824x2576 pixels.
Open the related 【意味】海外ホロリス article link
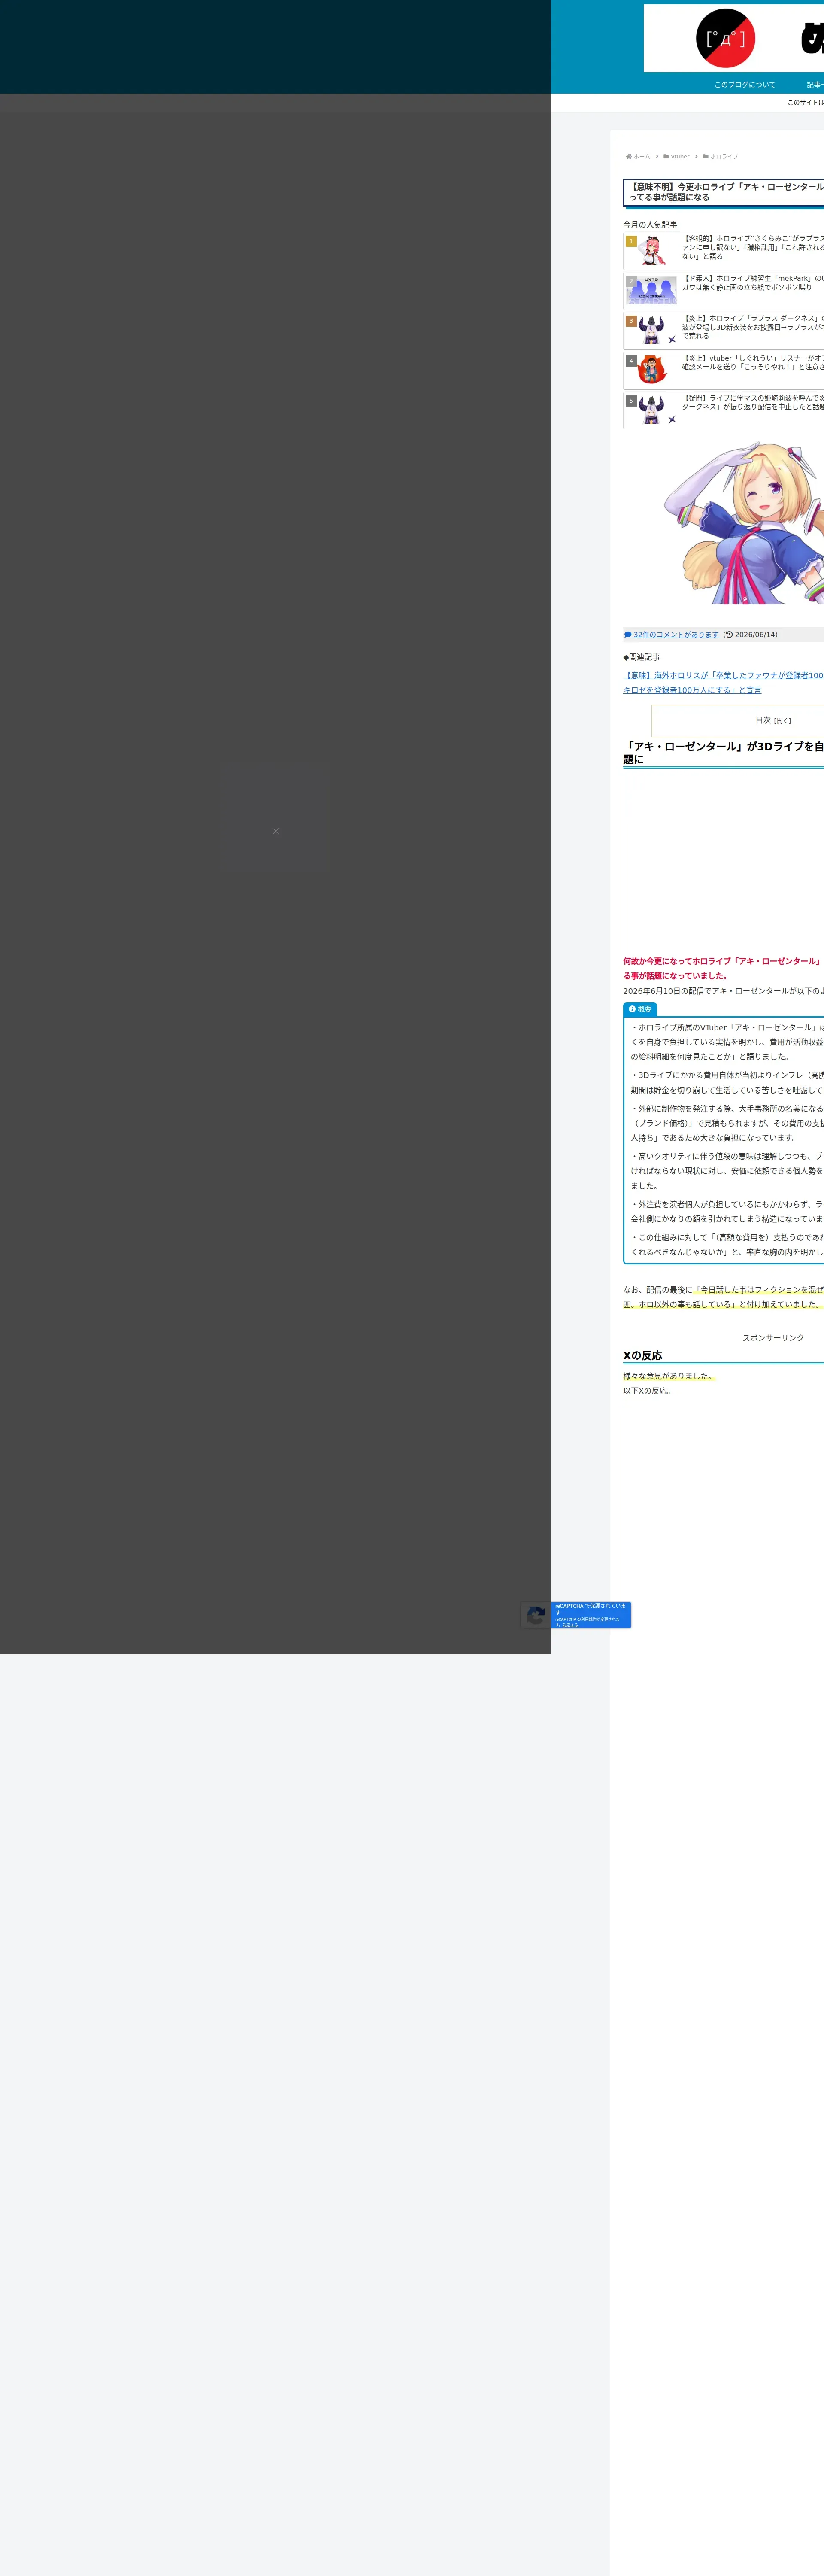click(x=723, y=683)
